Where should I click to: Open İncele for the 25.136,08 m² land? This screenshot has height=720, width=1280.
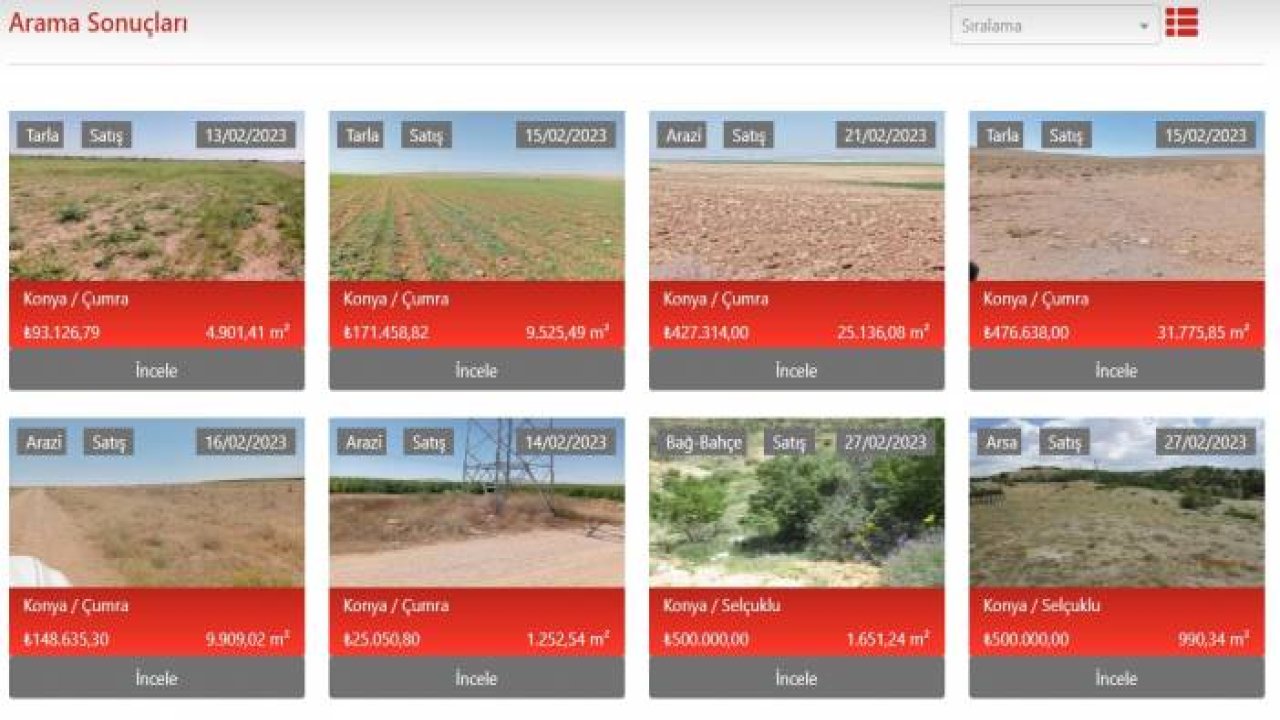(x=796, y=370)
